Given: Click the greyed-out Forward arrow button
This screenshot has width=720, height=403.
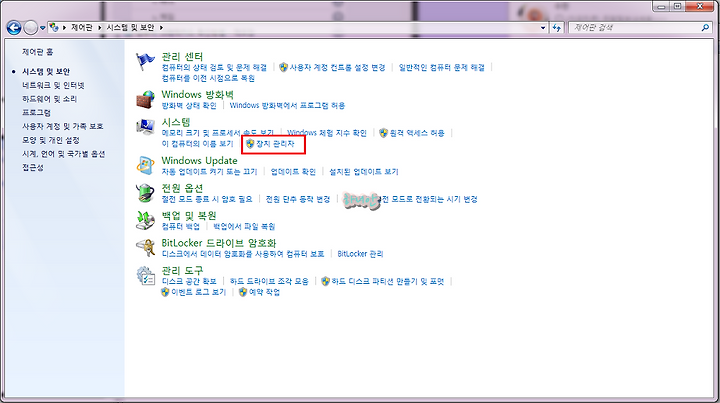Looking at the screenshot, I should [30, 28].
